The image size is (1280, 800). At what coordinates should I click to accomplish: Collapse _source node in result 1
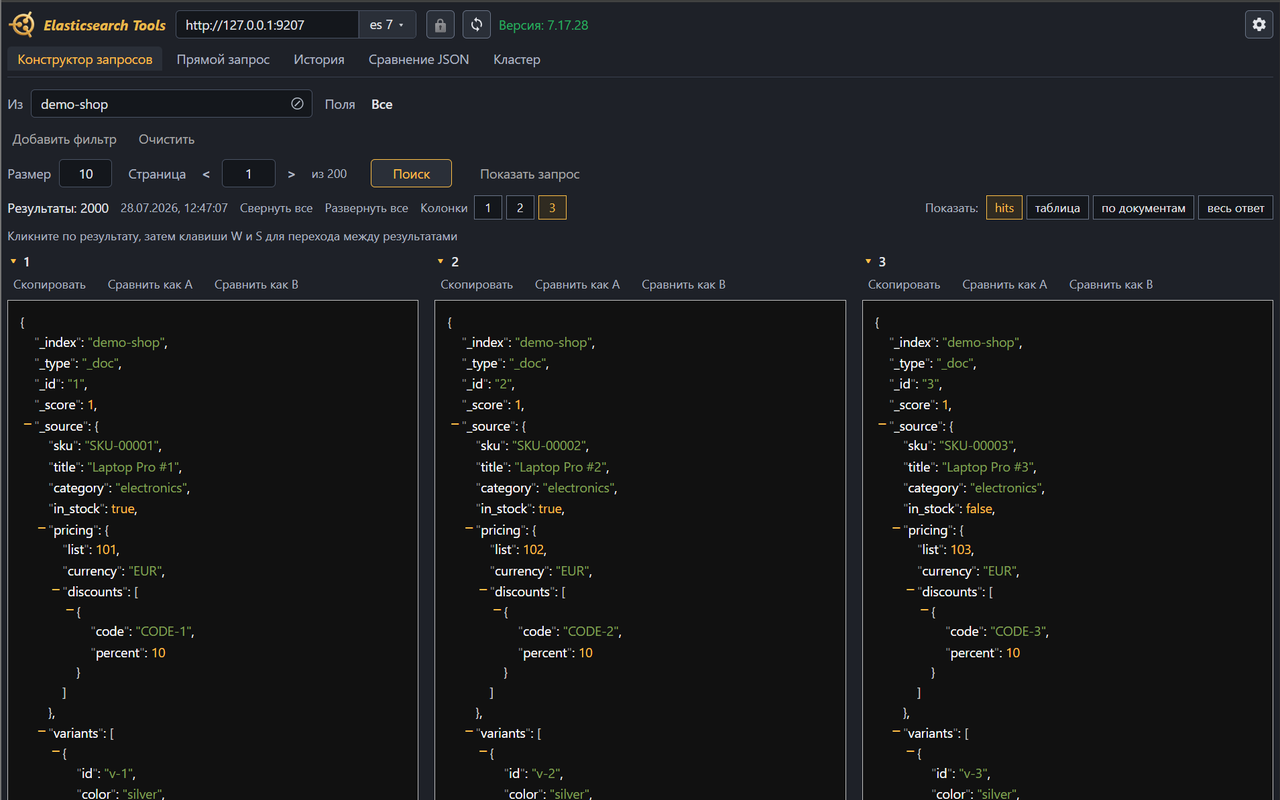(27, 426)
